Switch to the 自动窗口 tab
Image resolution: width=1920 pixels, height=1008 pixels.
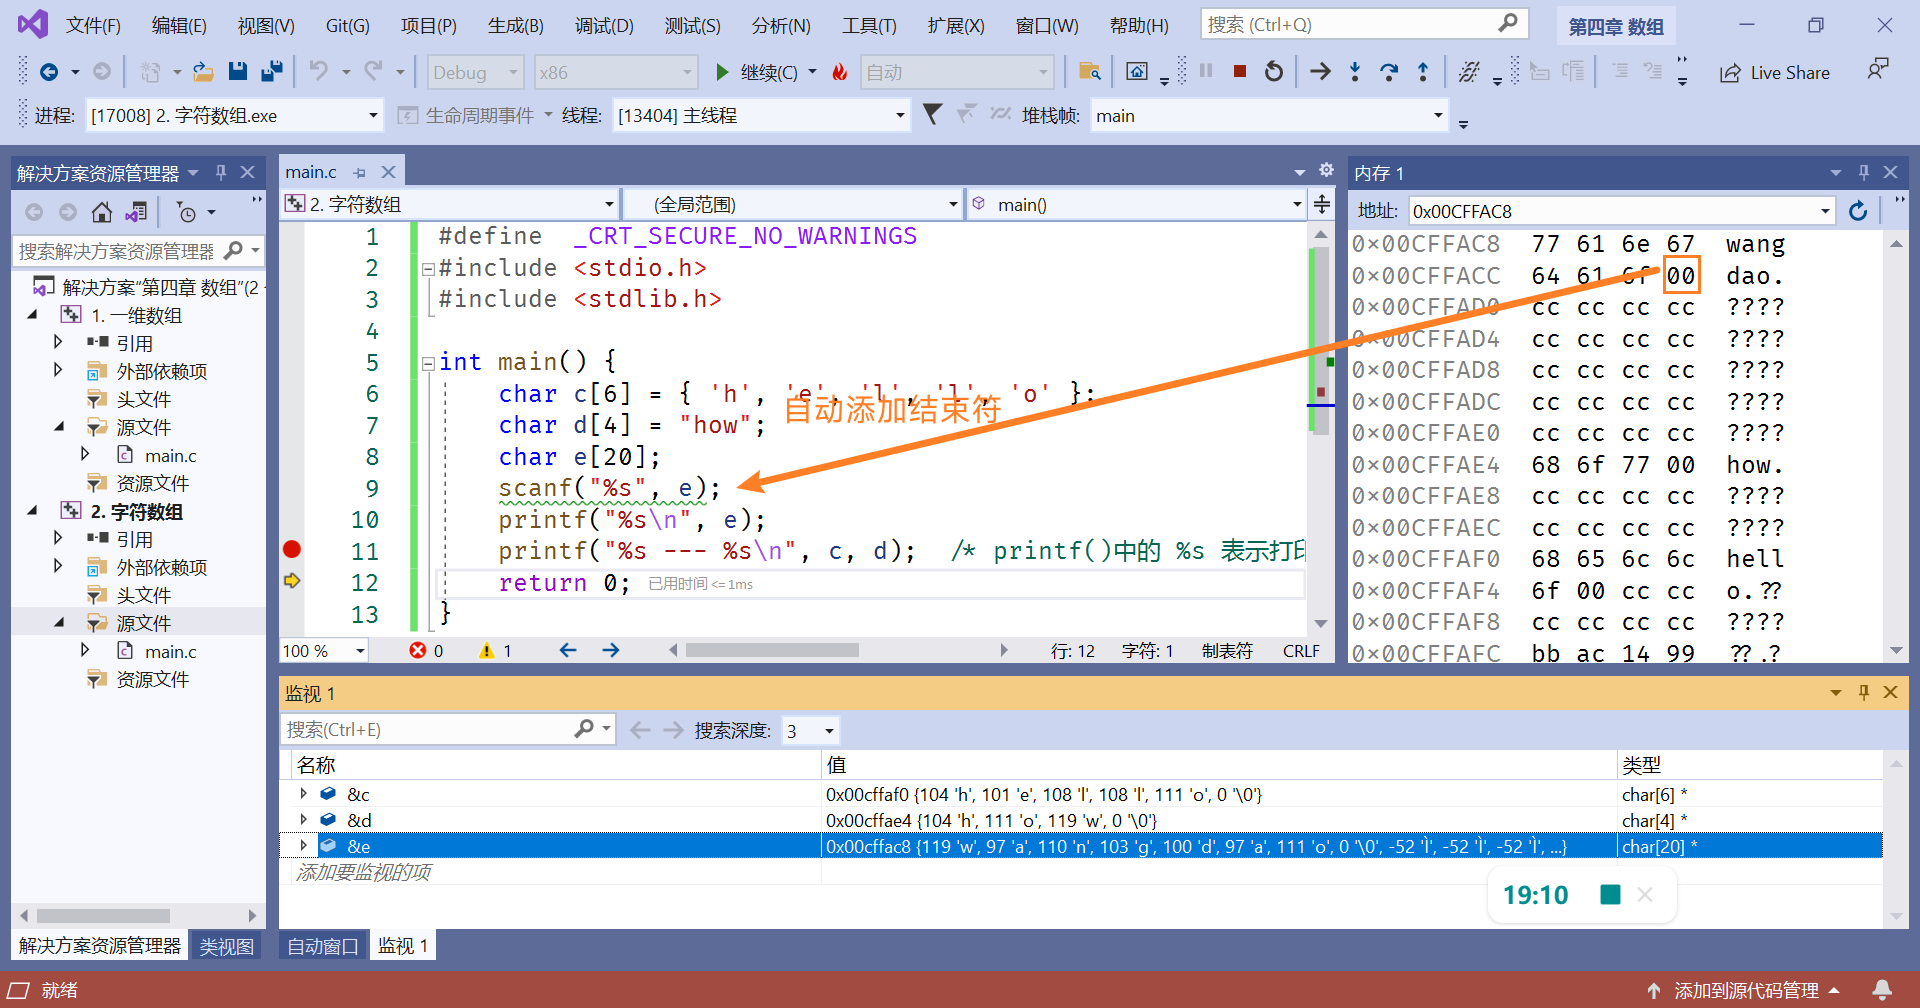point(322,946)
